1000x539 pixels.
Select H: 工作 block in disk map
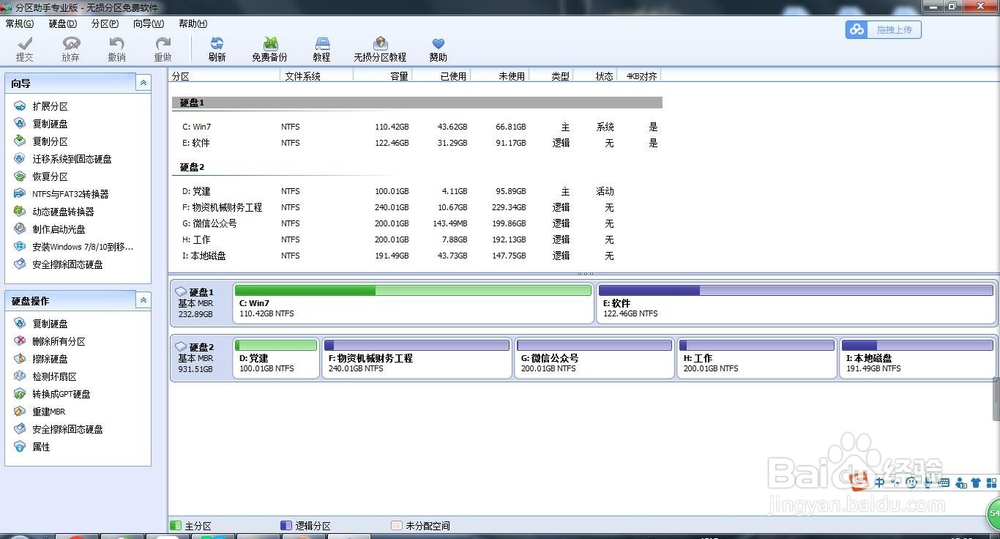point(757,358)
